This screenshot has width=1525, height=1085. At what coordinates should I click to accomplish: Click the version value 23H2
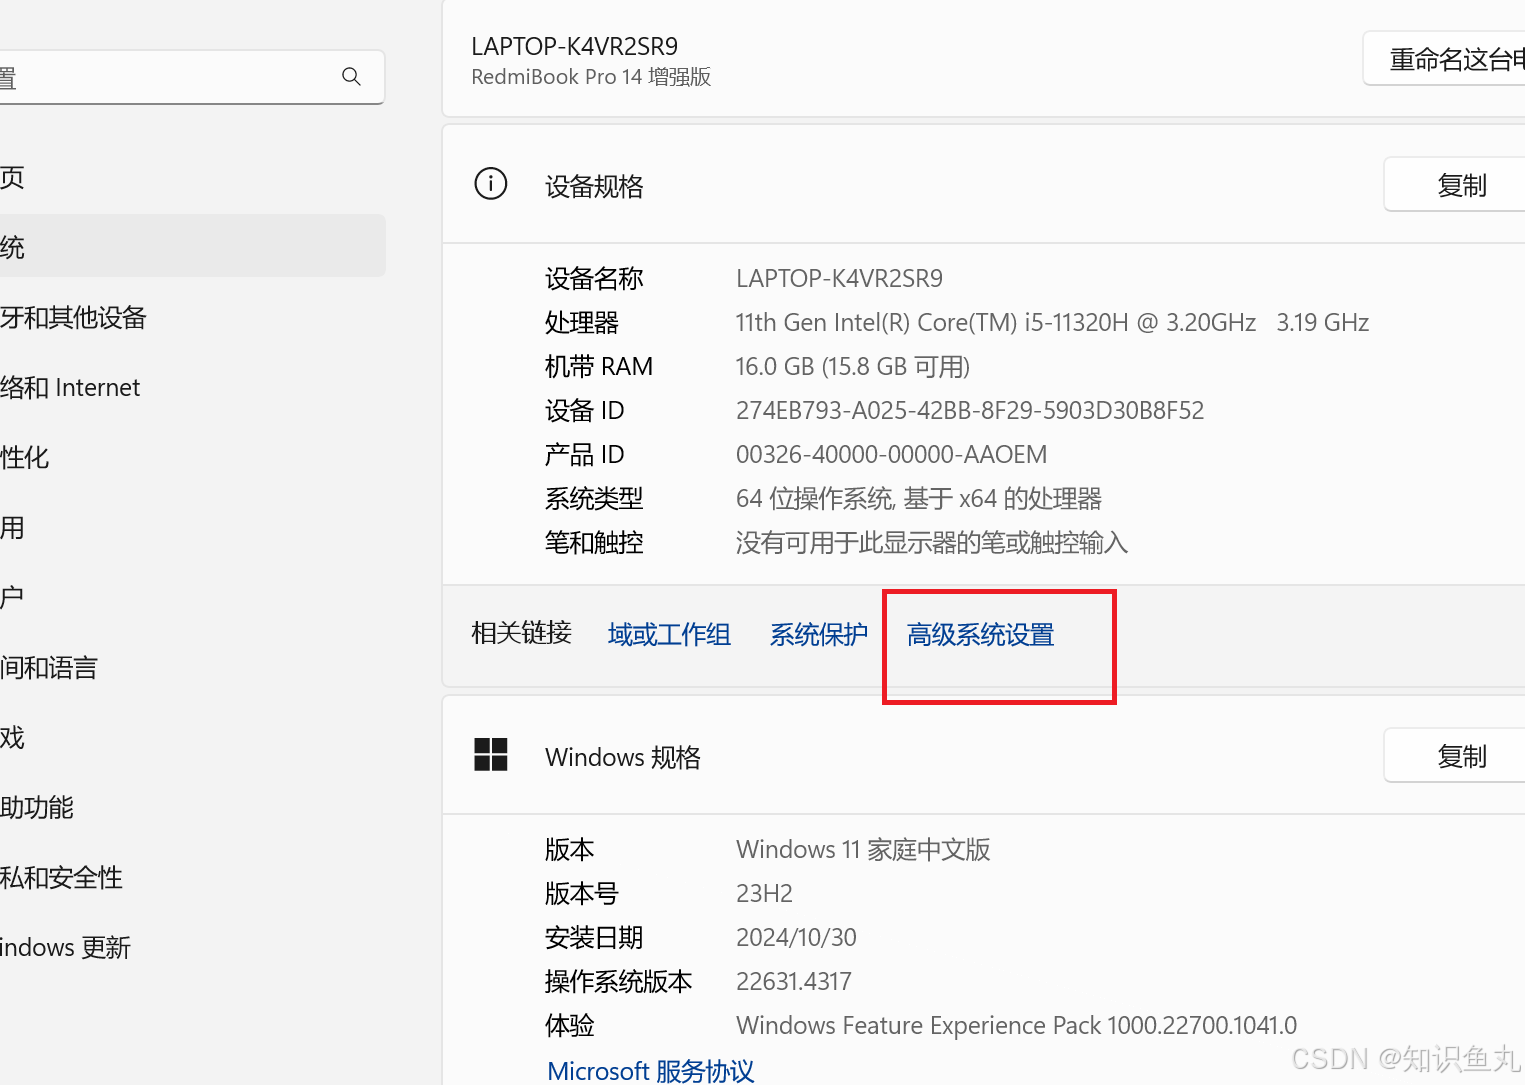(764, 893)
